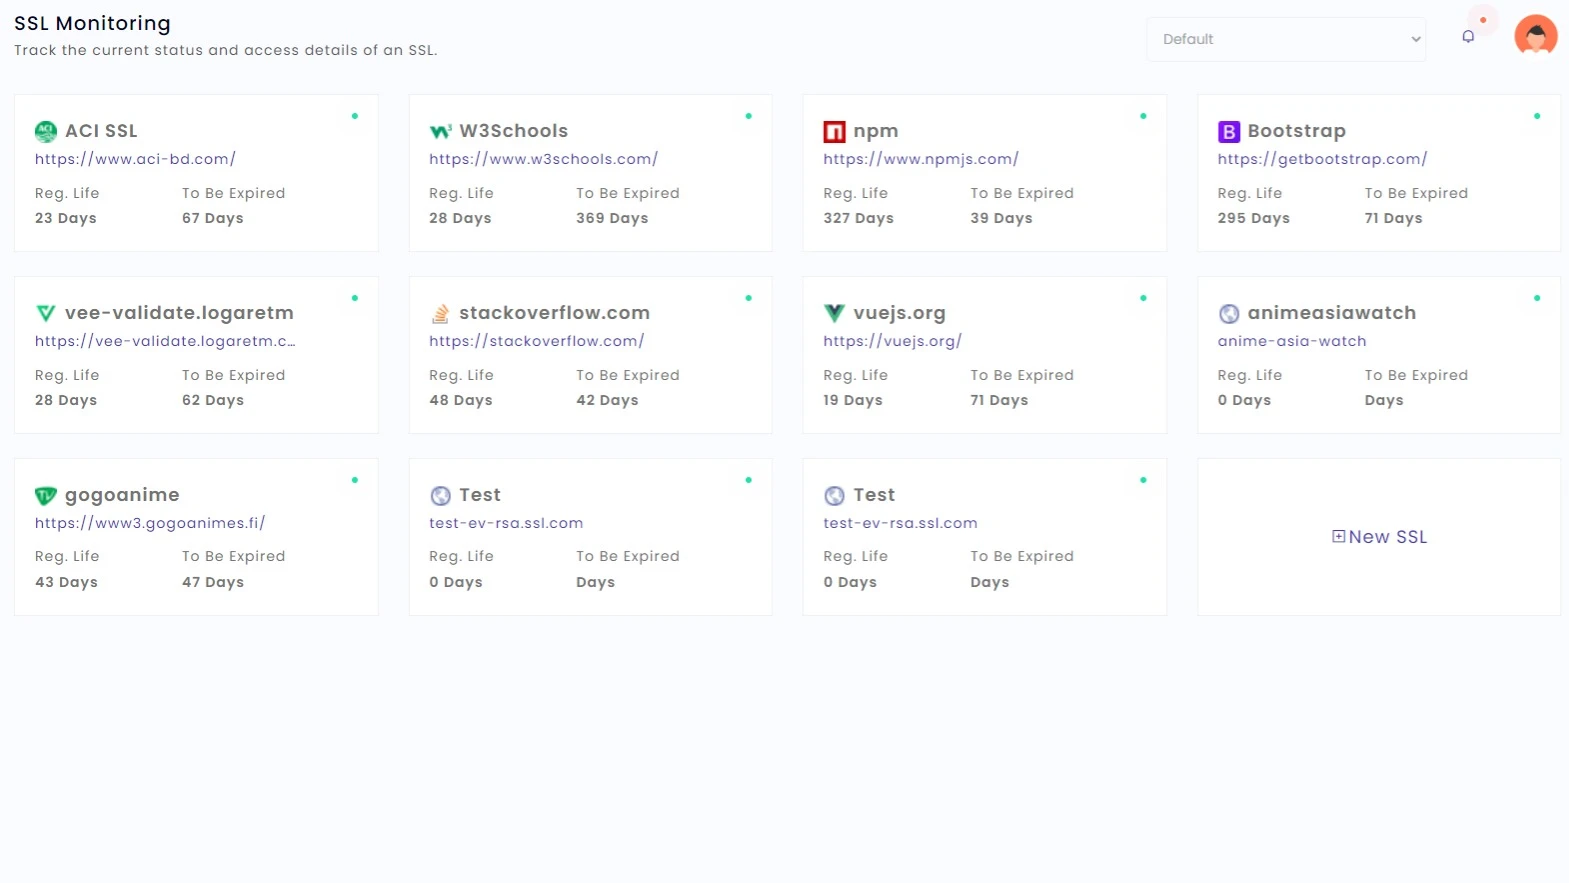1569x883 pixels.
Task: Open the https://www.aci-bd.com/ link
Action: [135, 159]
